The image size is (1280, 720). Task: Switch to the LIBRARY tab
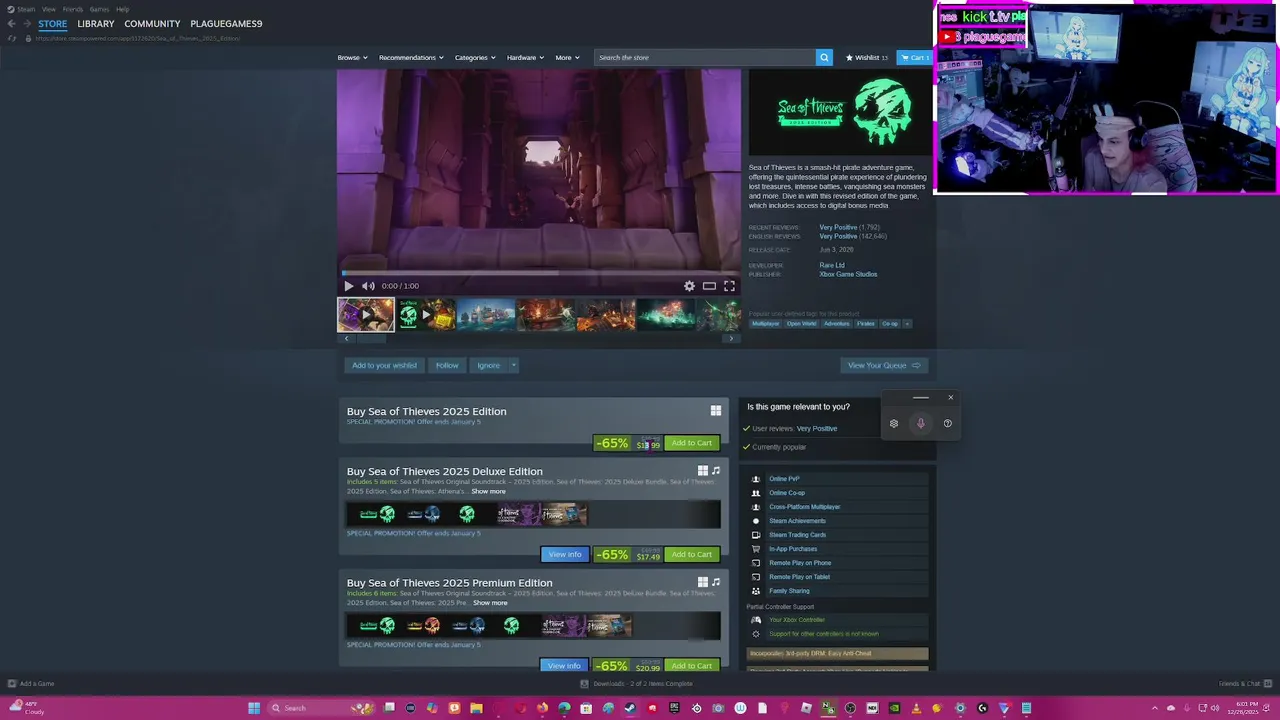(96, 24)
